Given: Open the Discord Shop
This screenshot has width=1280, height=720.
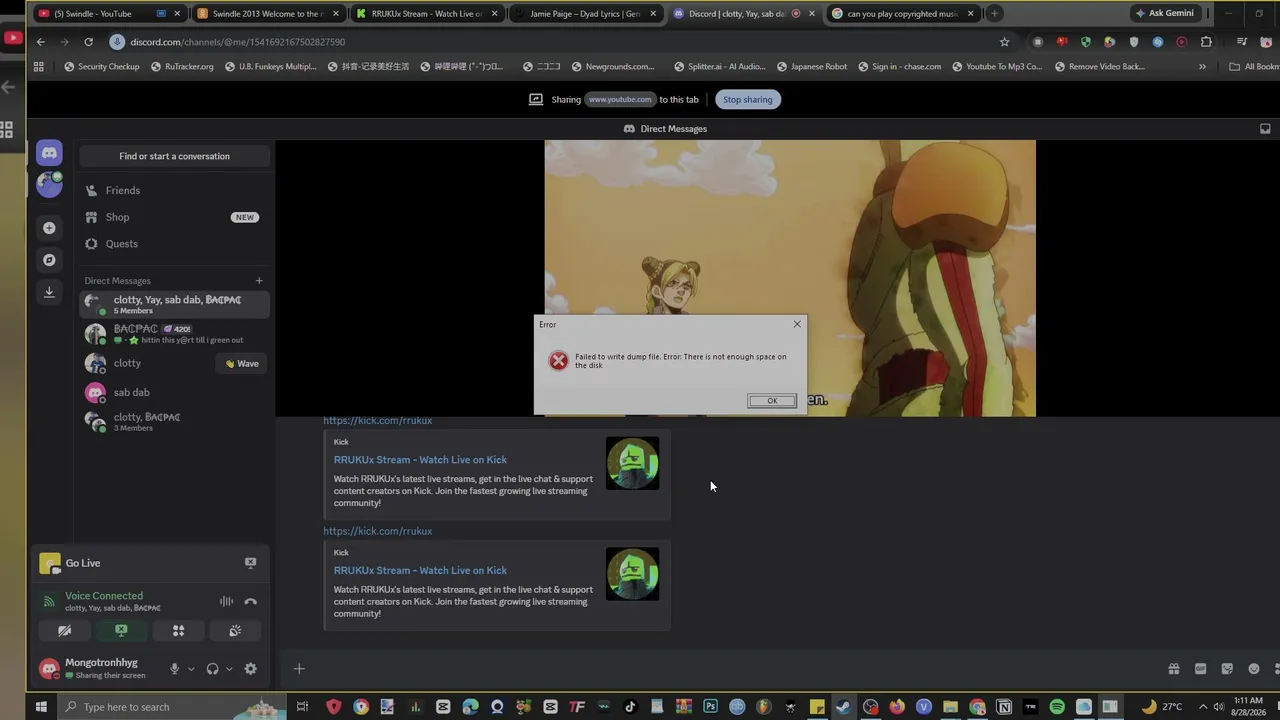Looking at the screenshot, I should [x=174, y=217].
